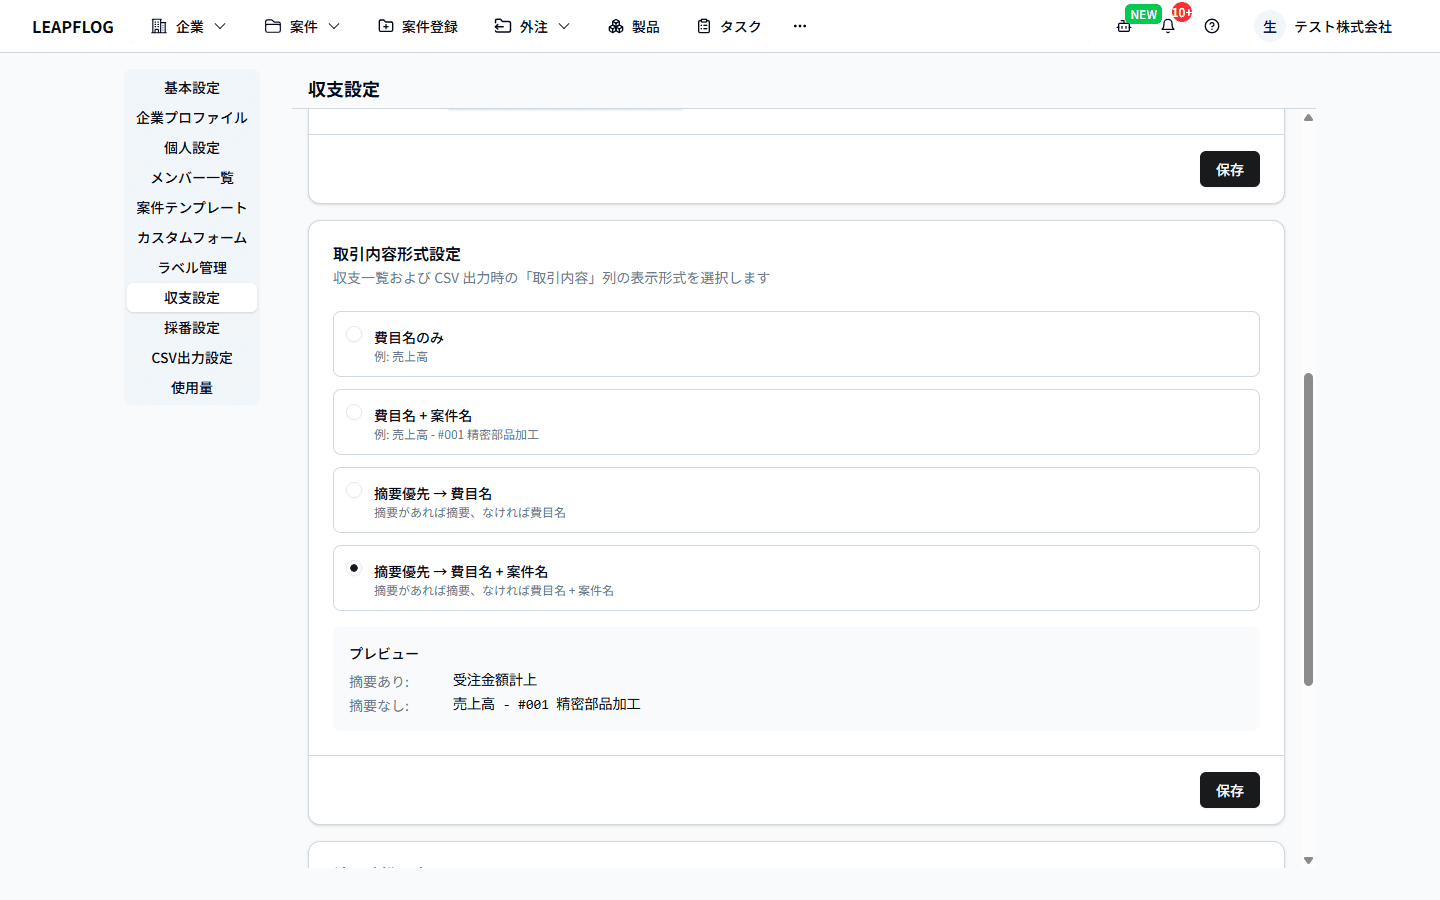
Task: Click the scroll down arrow
Action: (x=1308, y=860)
